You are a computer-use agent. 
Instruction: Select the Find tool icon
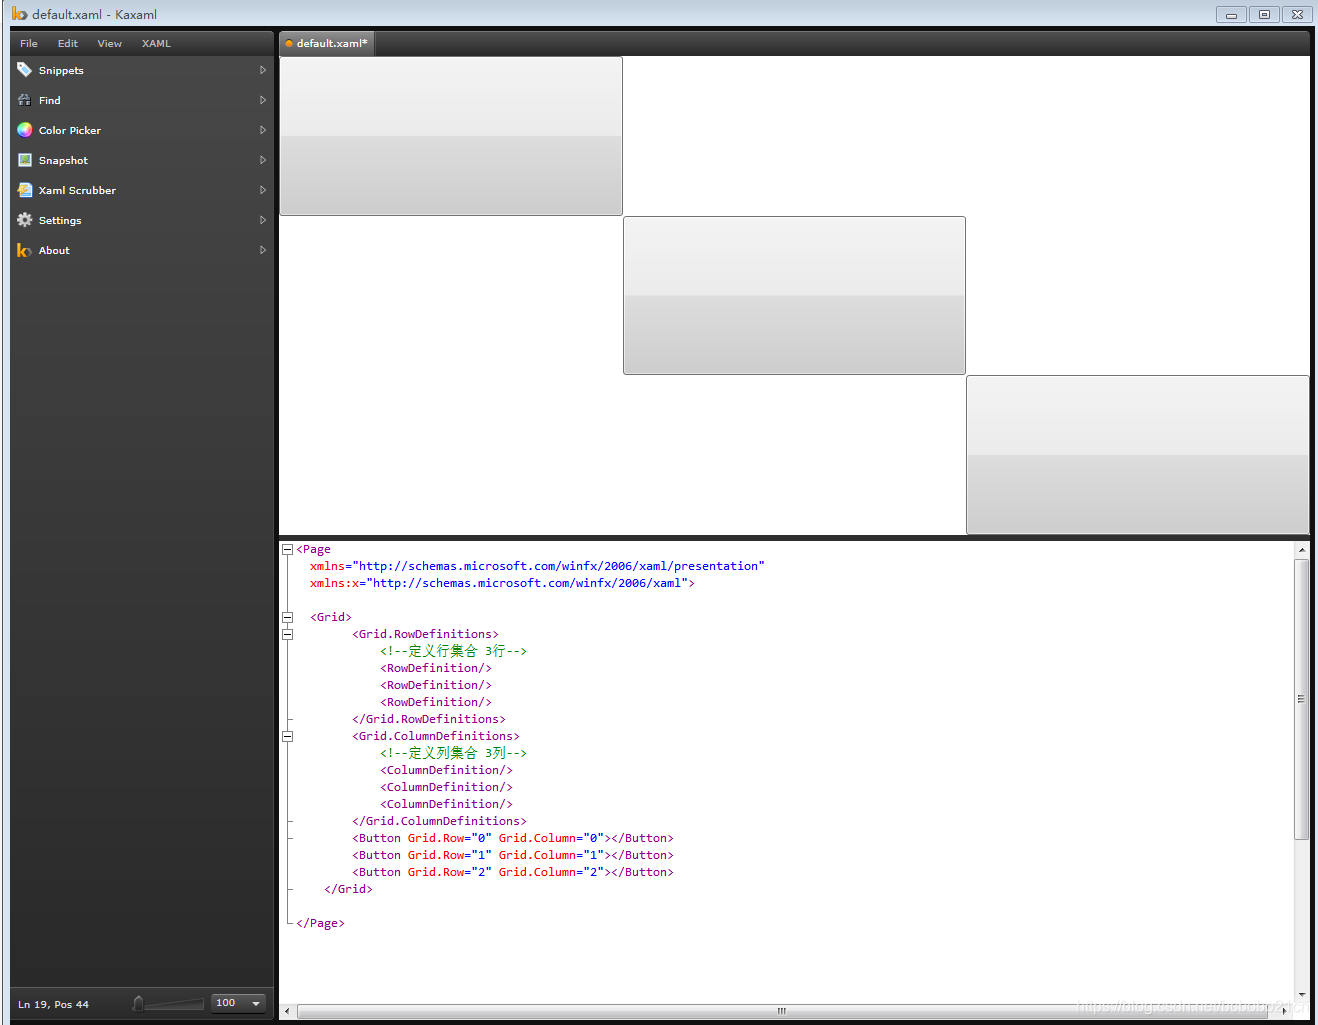[x=24, y=100]
